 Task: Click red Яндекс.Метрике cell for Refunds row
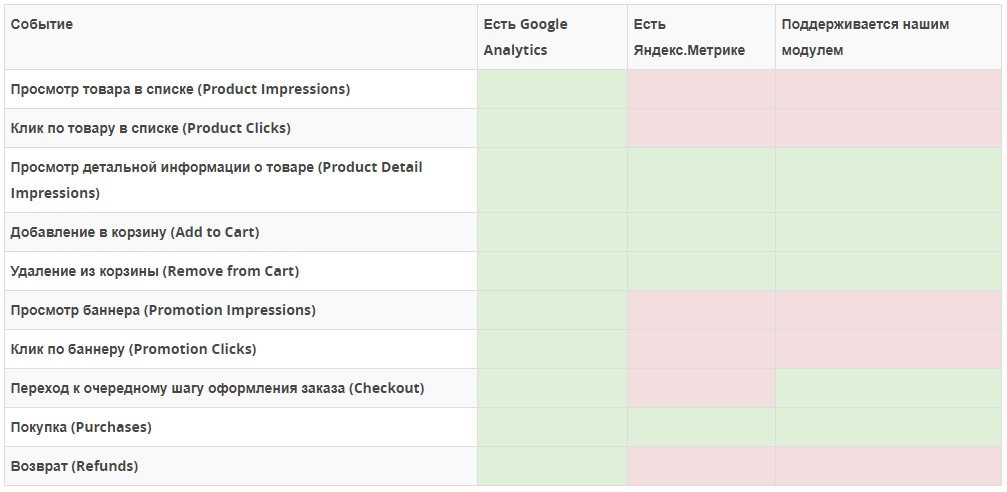point(701,466)
